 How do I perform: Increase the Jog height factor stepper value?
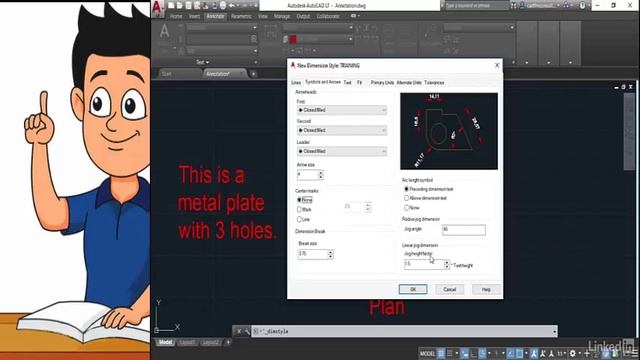tap(447, 262)
